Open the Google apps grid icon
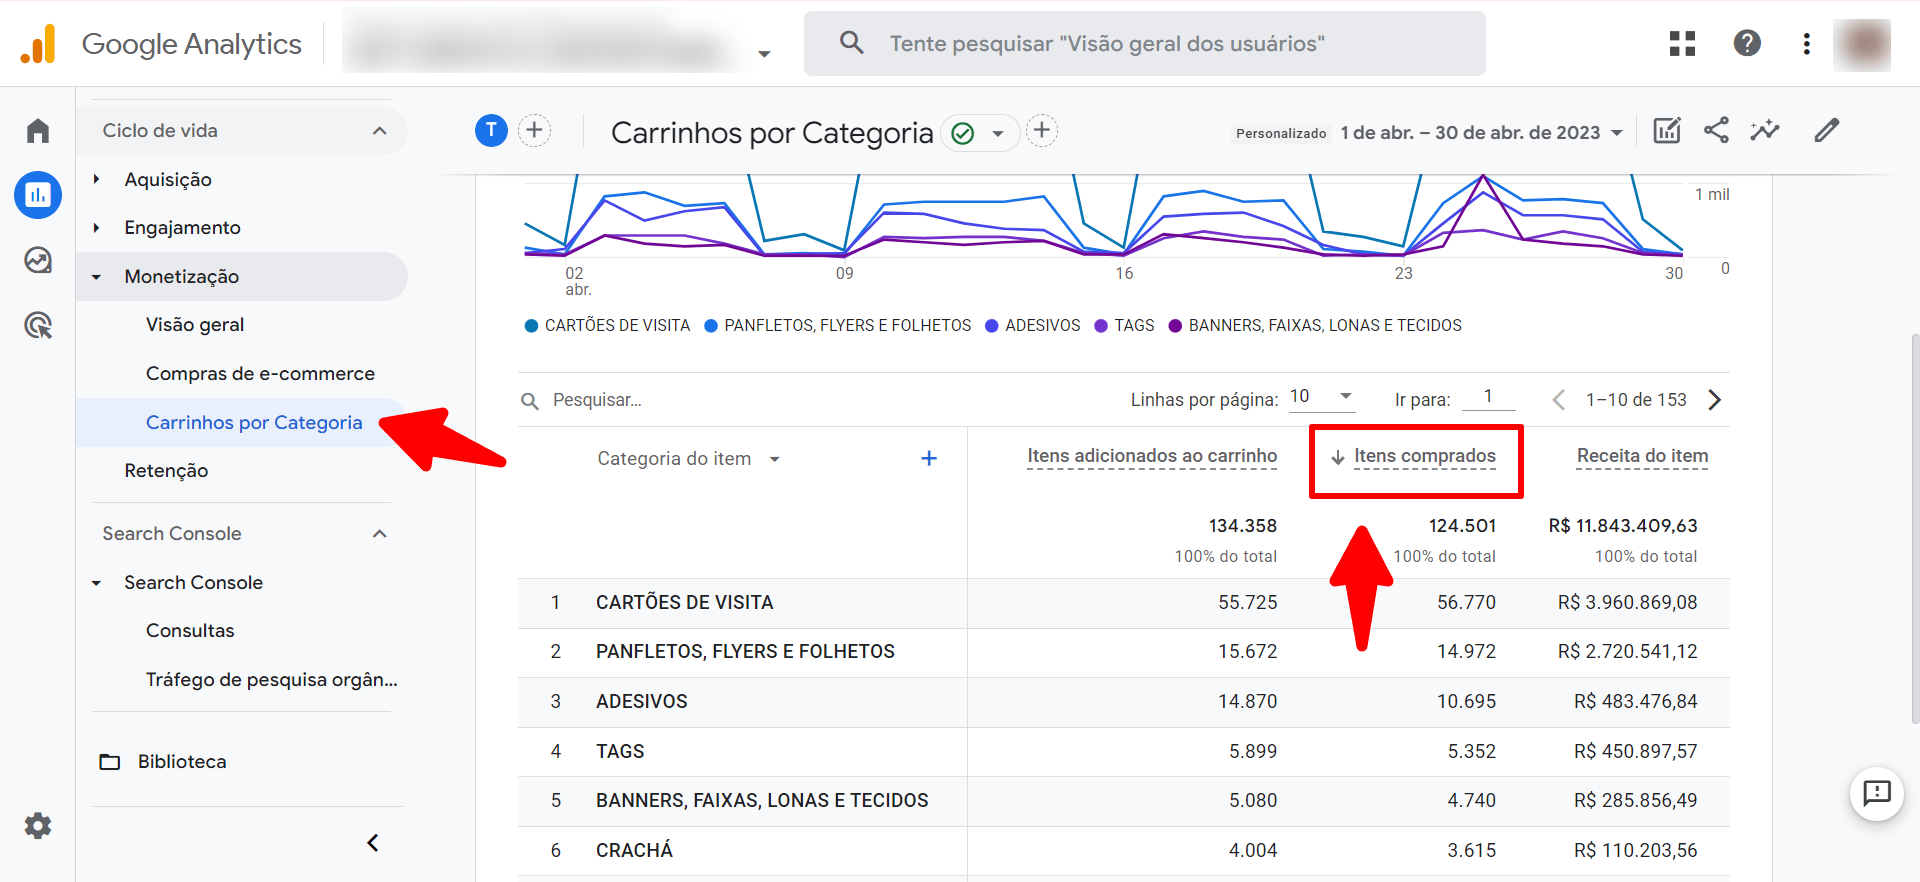The width and height of the screenshot is (1920, 882). (x=1682, y=43)
